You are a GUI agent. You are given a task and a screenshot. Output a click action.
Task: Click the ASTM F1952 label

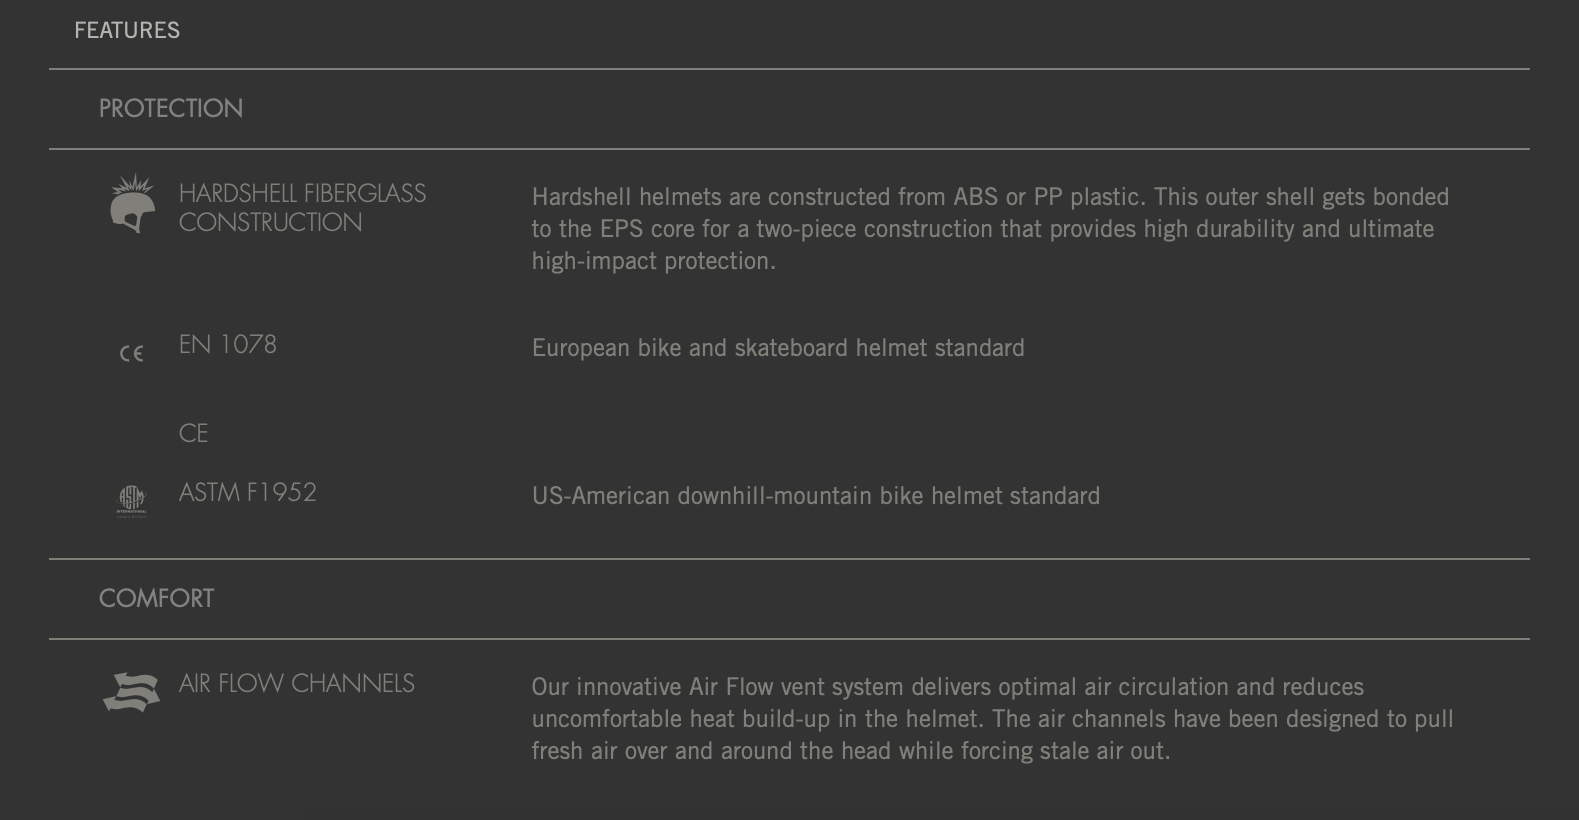click(x=247, y=492)
